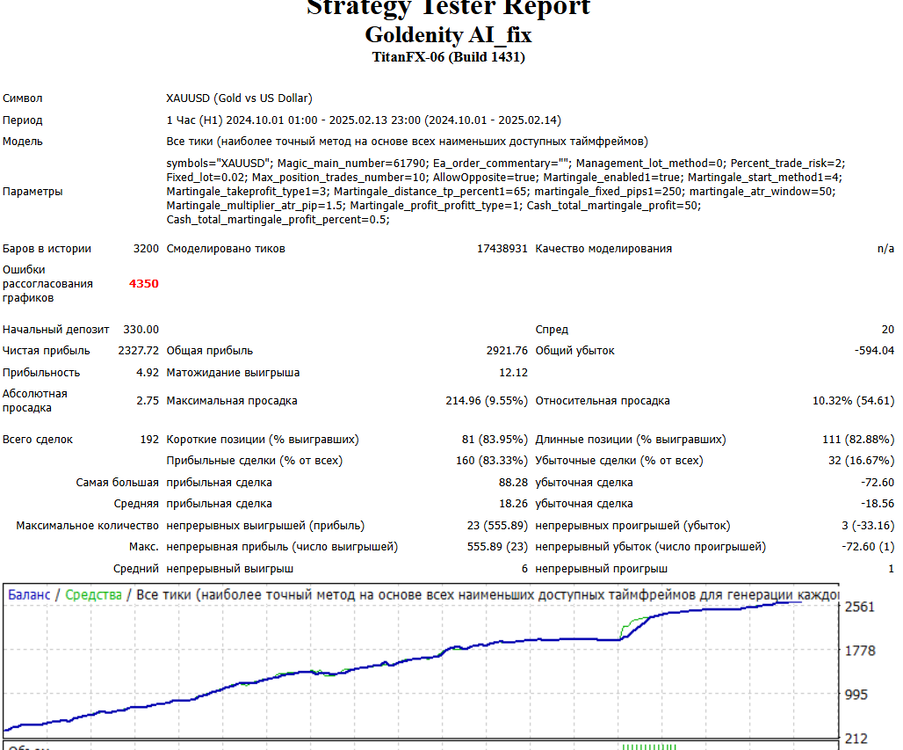This screenshot has height=750, width=903.
Task: Click the Модель label
Action: coord(22,141)
